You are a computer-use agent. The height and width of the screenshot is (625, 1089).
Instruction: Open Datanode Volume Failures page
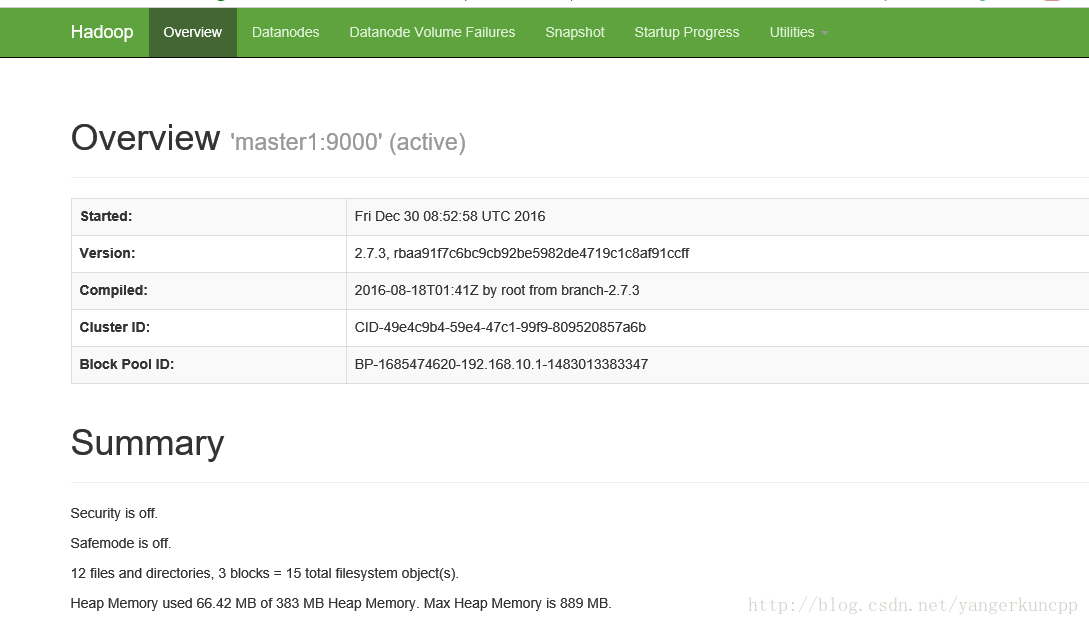(432, 32)
